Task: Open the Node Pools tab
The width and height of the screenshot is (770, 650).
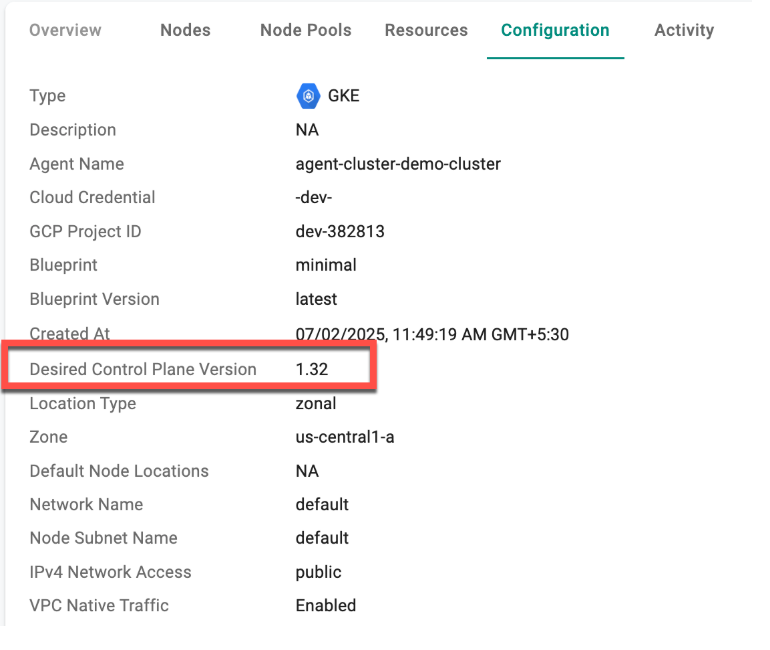Action: [306, 30]
